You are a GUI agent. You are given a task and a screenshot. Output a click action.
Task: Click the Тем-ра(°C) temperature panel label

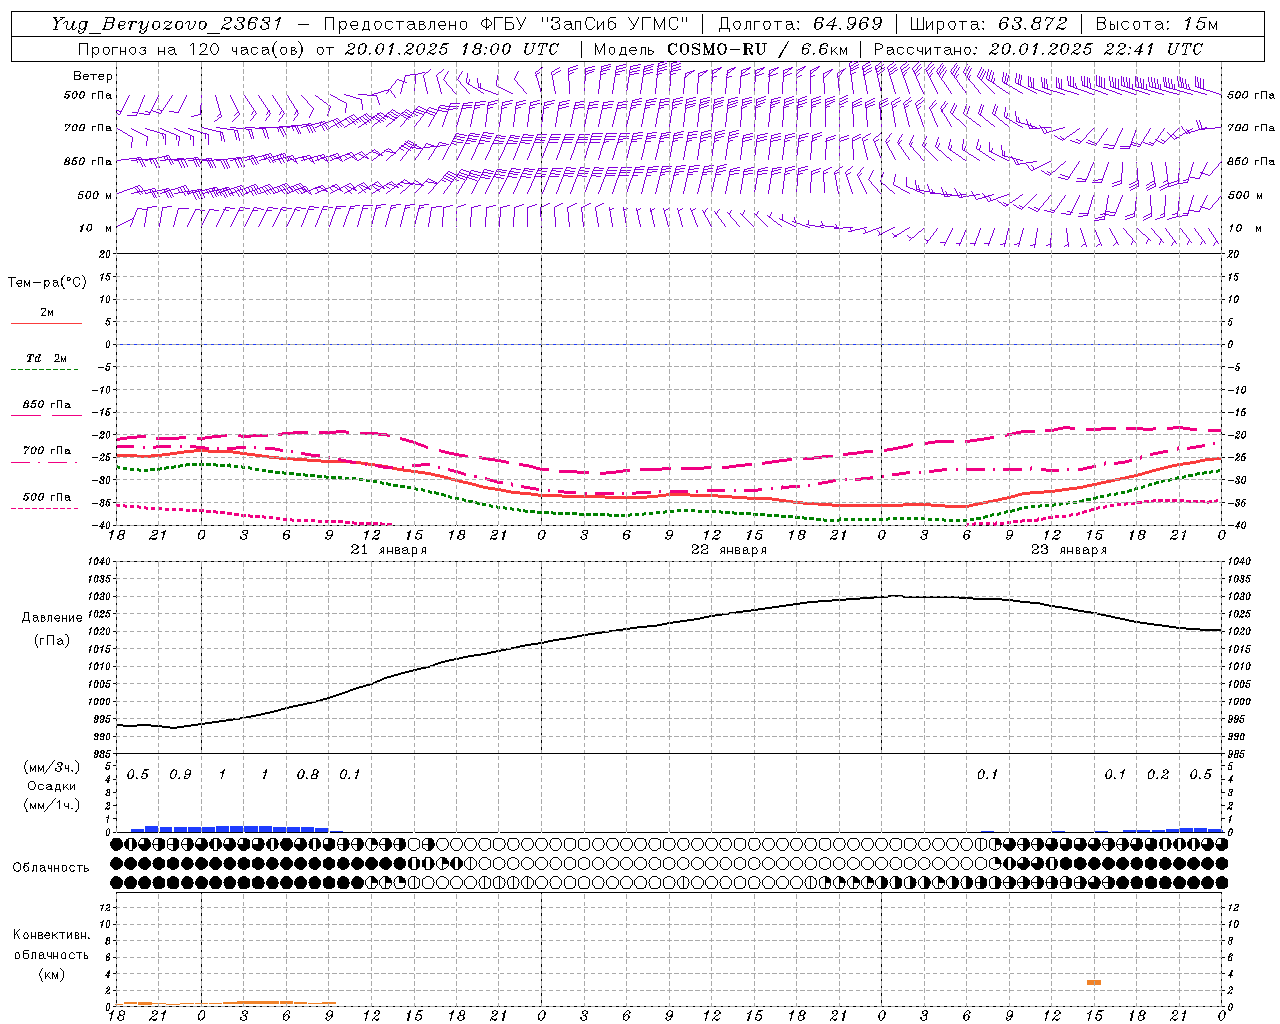tap(47, 283)
